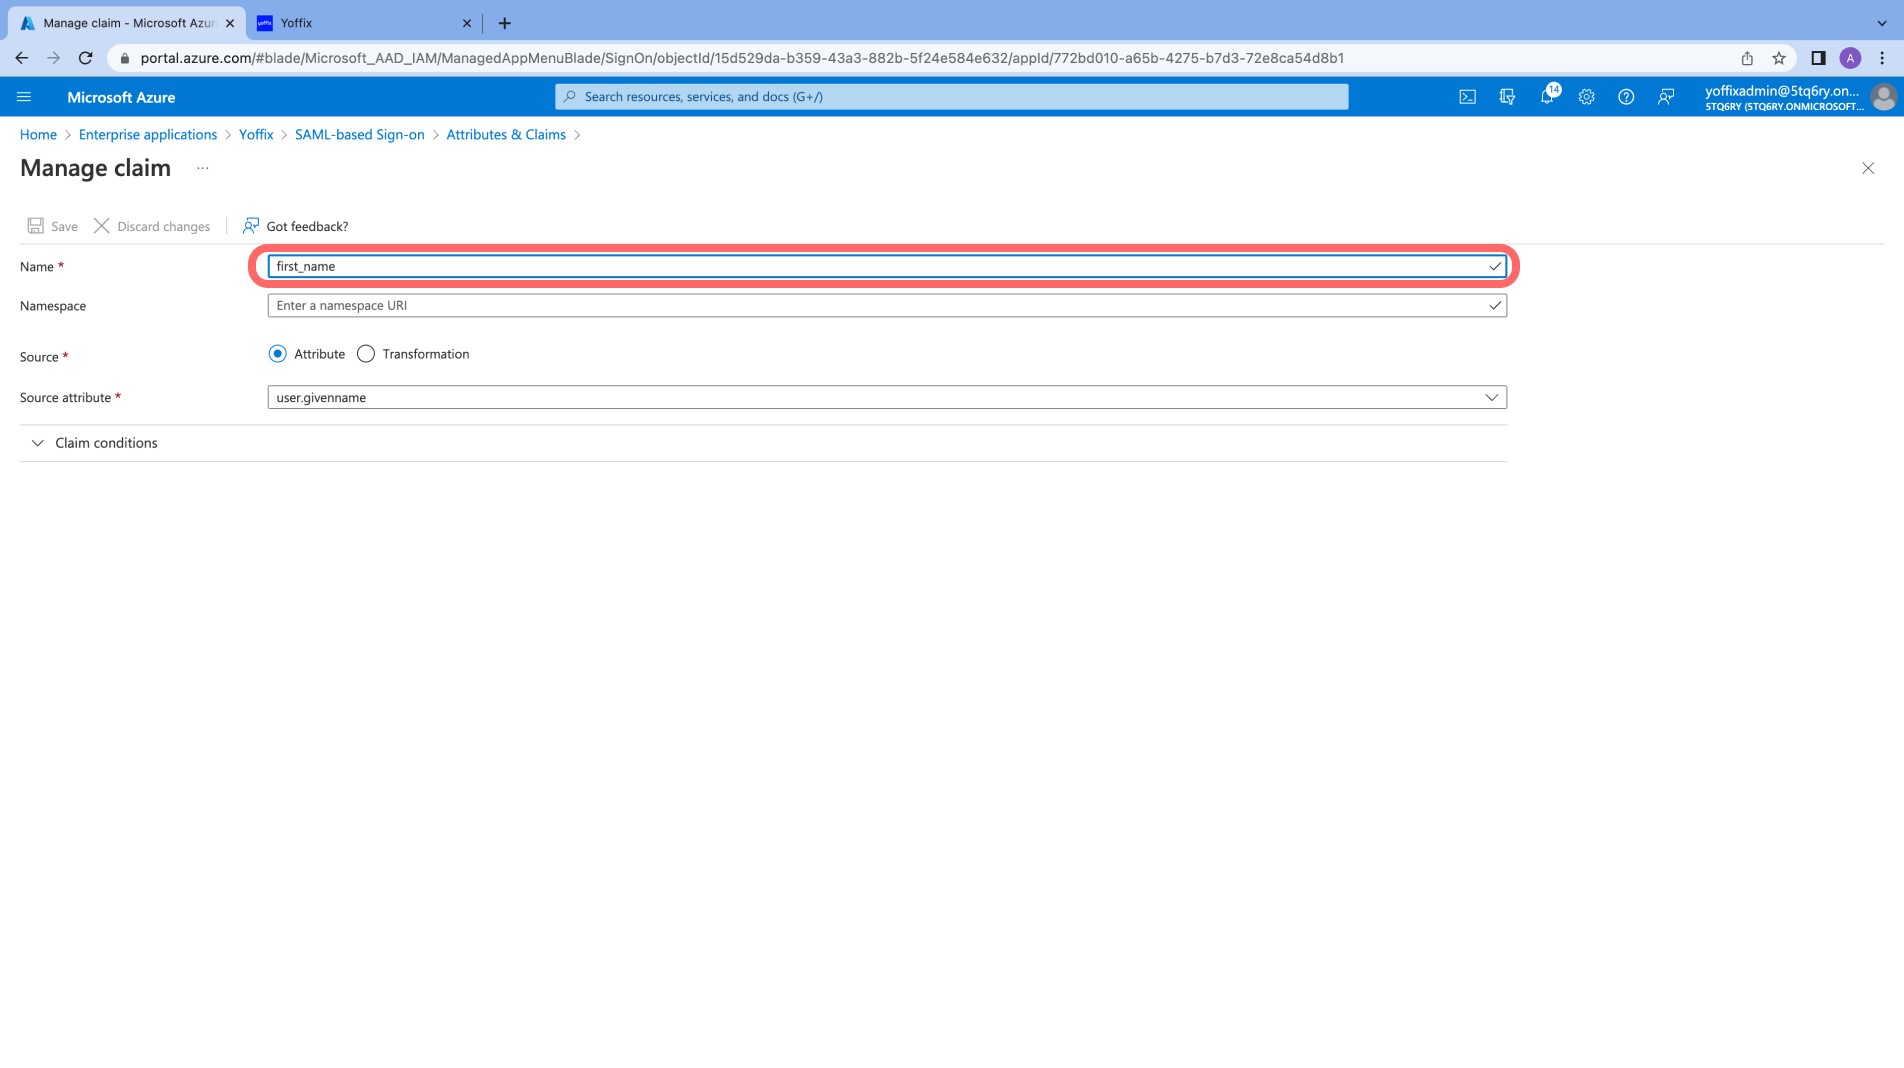Save the claim
The width and height of the screenshot is (1904, 1068).
click(53, 226)
